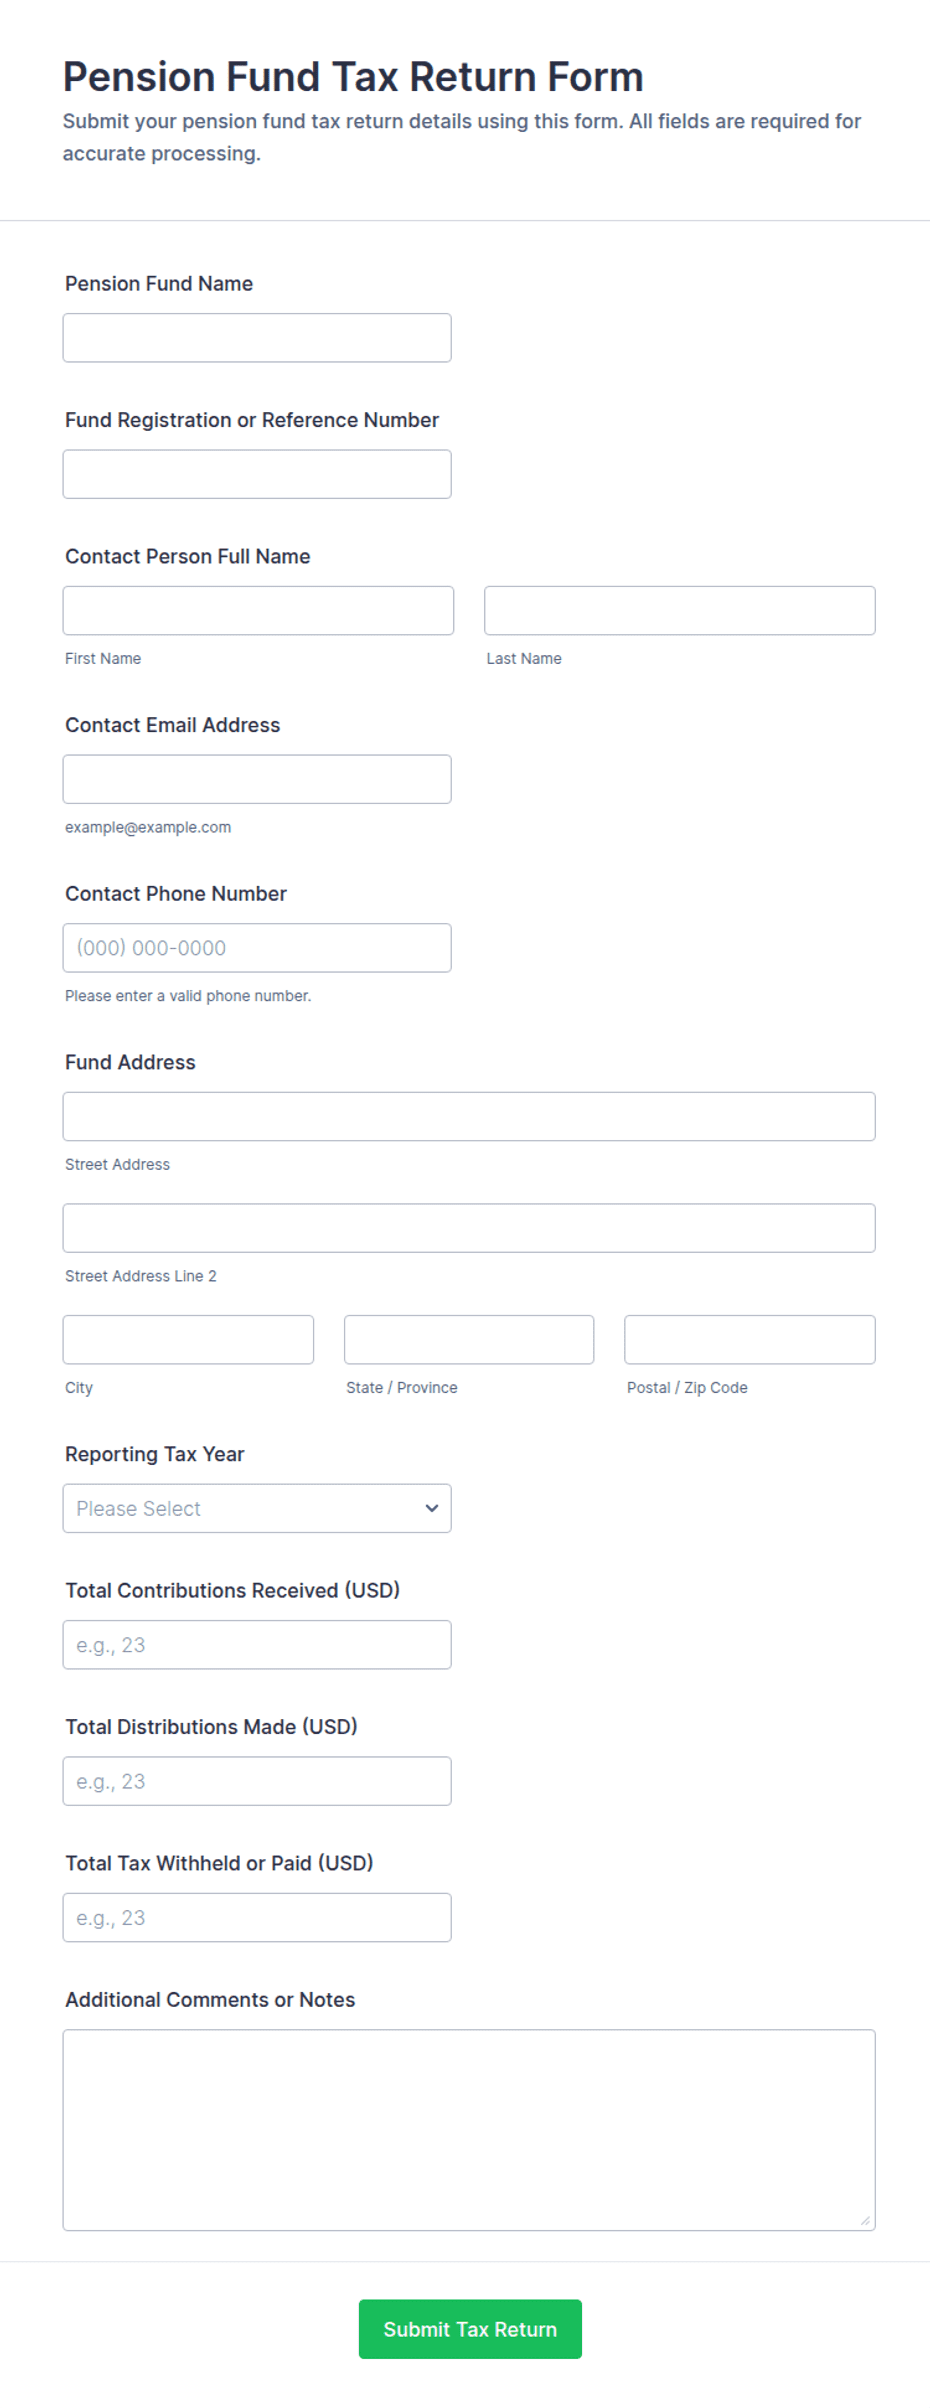Click the Pension Fund Name input field
The width and height of the screenshot is (930, 2408).
coord(257,338)
